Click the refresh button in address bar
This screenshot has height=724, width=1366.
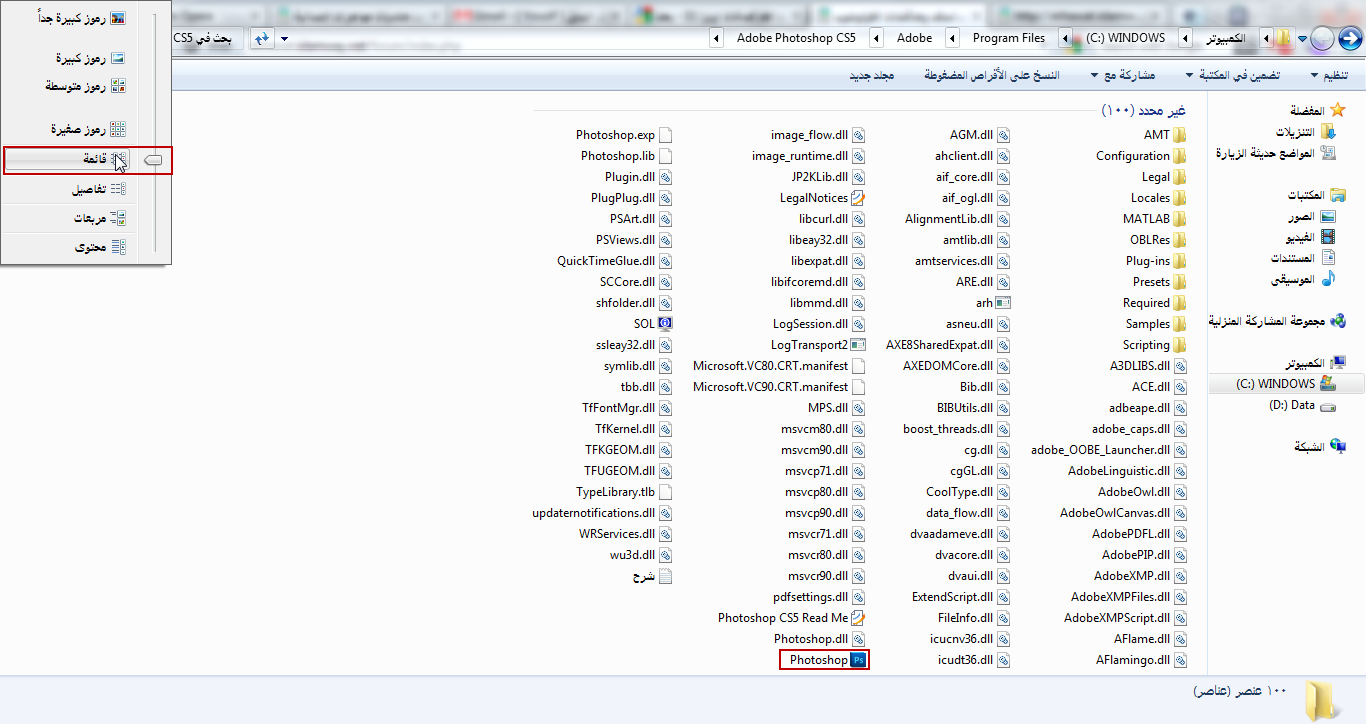coord(262,38)
